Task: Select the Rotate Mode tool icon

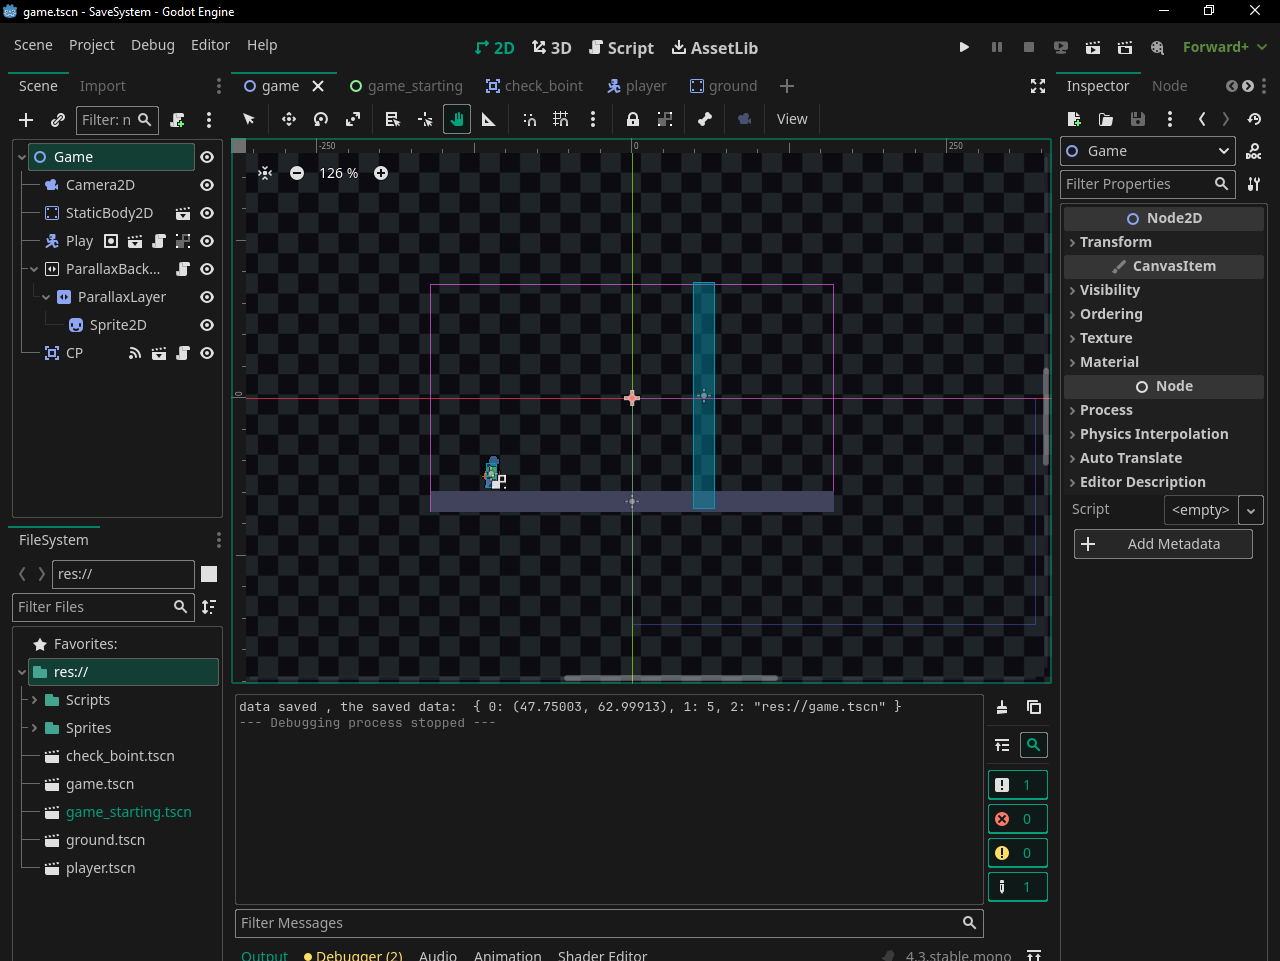Action: pyautogui.click(x=321, y=119)
